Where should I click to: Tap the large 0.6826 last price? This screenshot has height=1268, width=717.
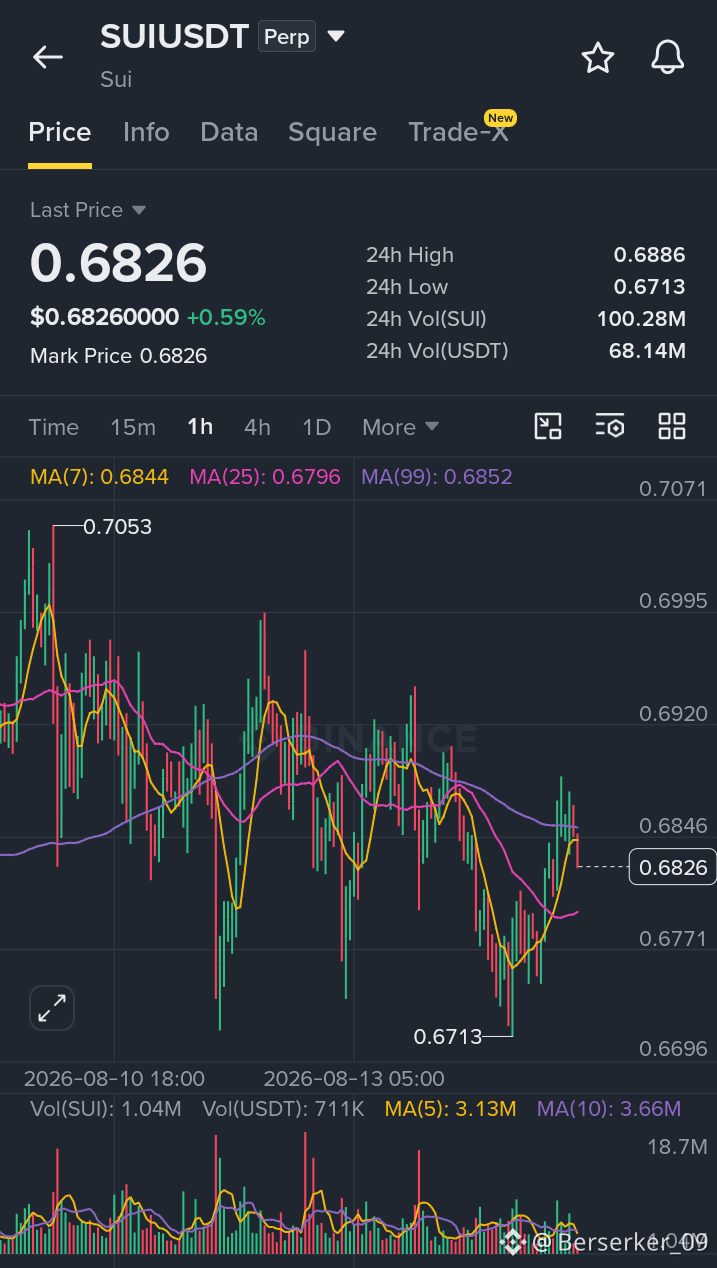(x=118, y=263)
